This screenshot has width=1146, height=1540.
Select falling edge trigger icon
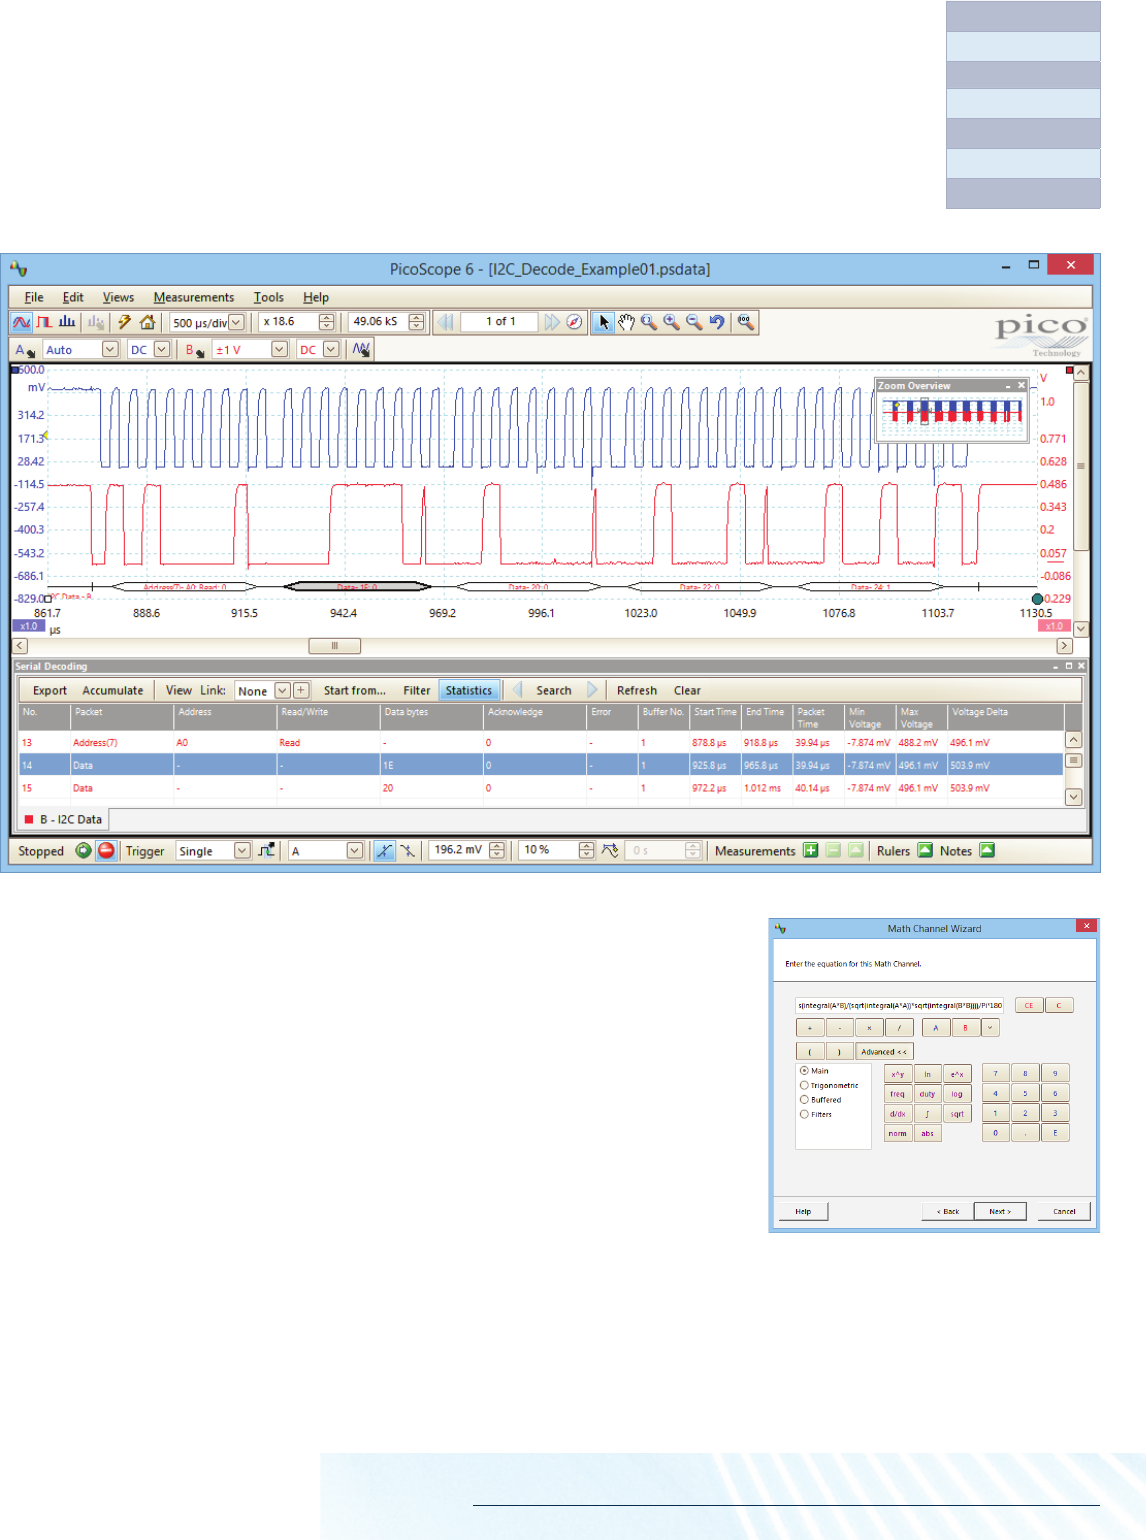click(x=408, y=851)
